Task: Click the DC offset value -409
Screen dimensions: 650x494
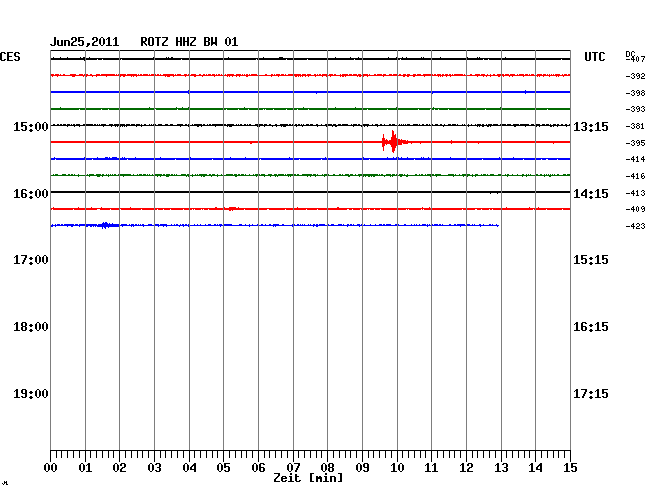Action: (x=635, y=209)
